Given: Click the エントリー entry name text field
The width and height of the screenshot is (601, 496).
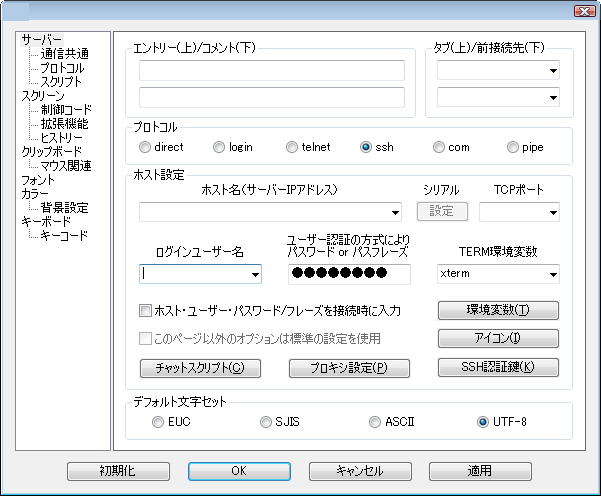Looking at the screenshot, I should 271,70.
